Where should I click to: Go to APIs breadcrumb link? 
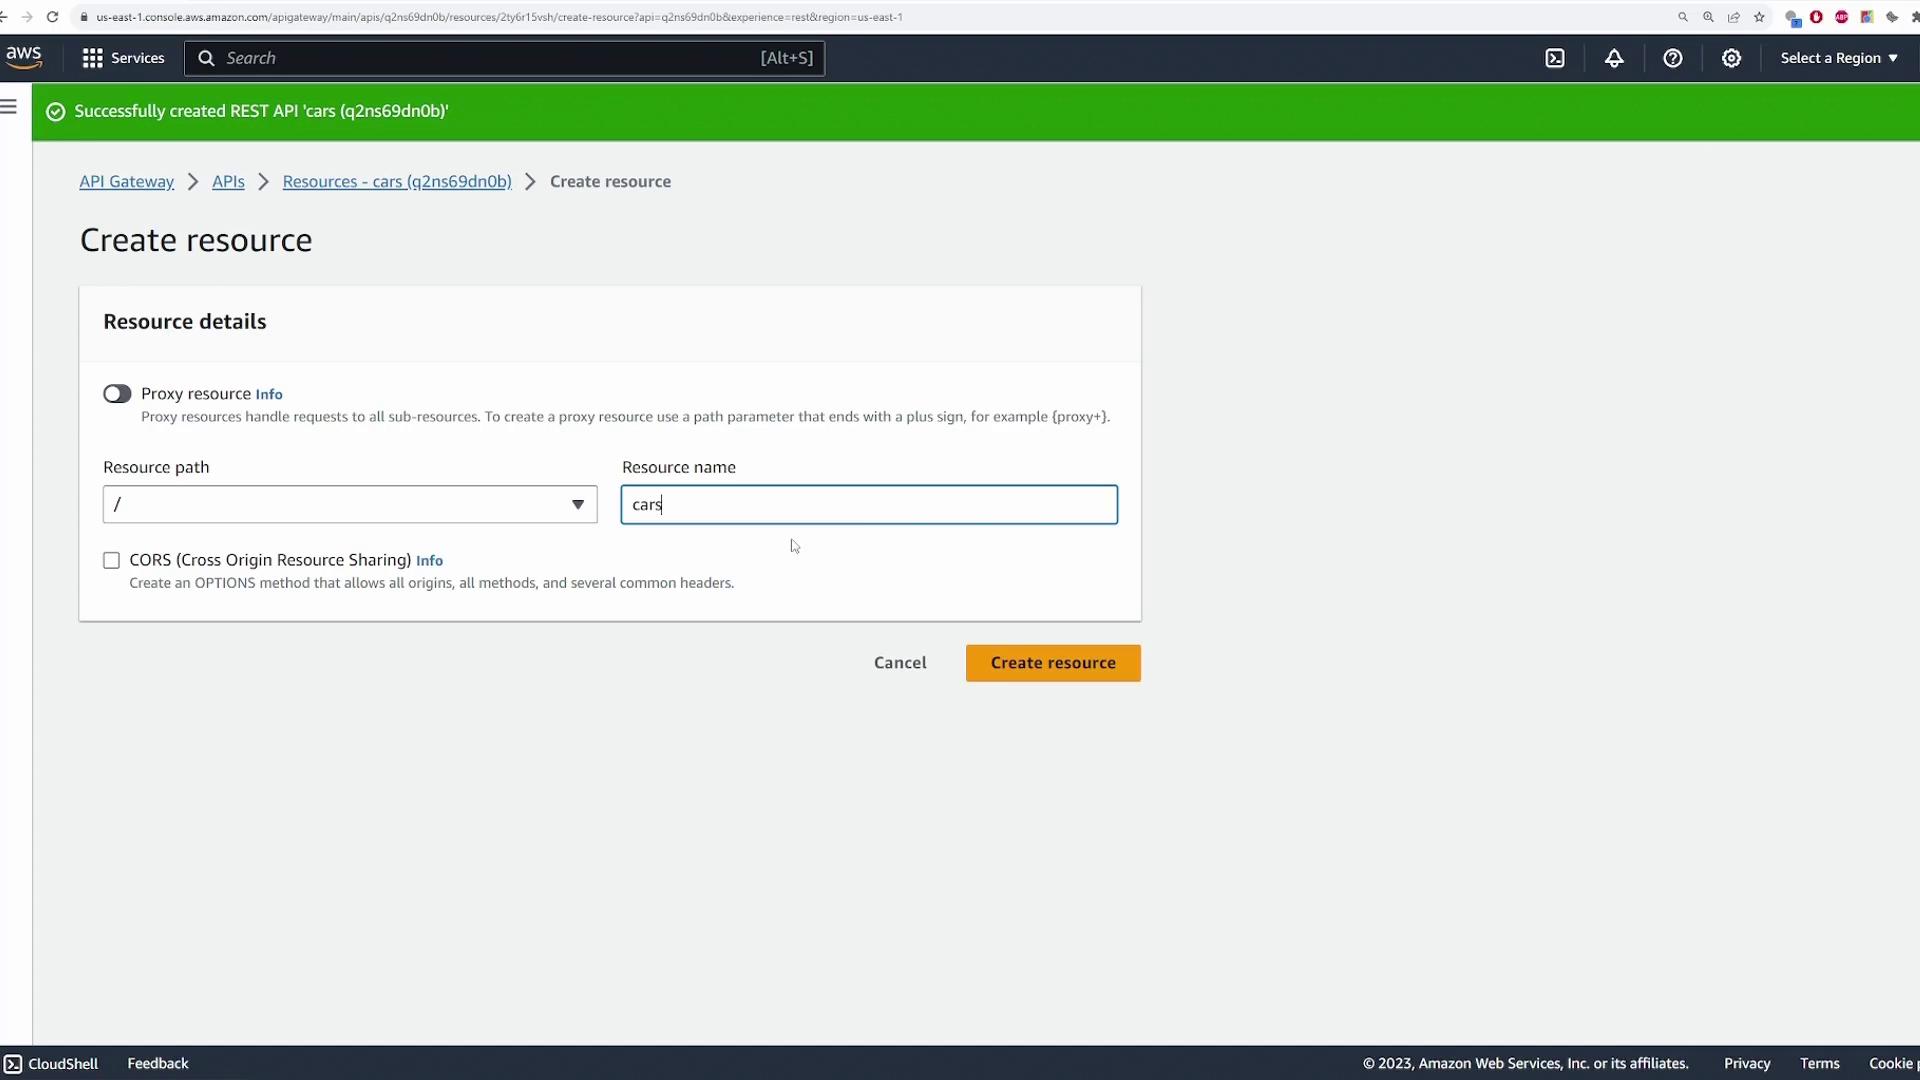pyautogui.click(x=228, y=182)
